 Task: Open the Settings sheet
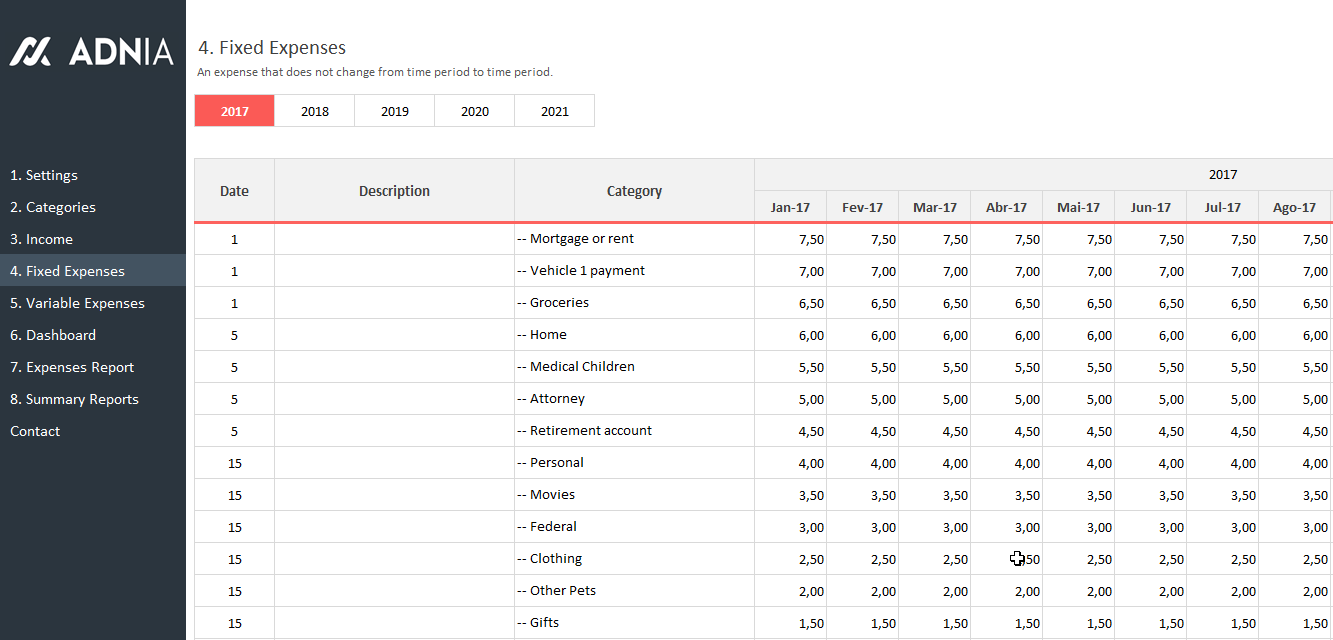pyautogui.click(x=44, y=175)
